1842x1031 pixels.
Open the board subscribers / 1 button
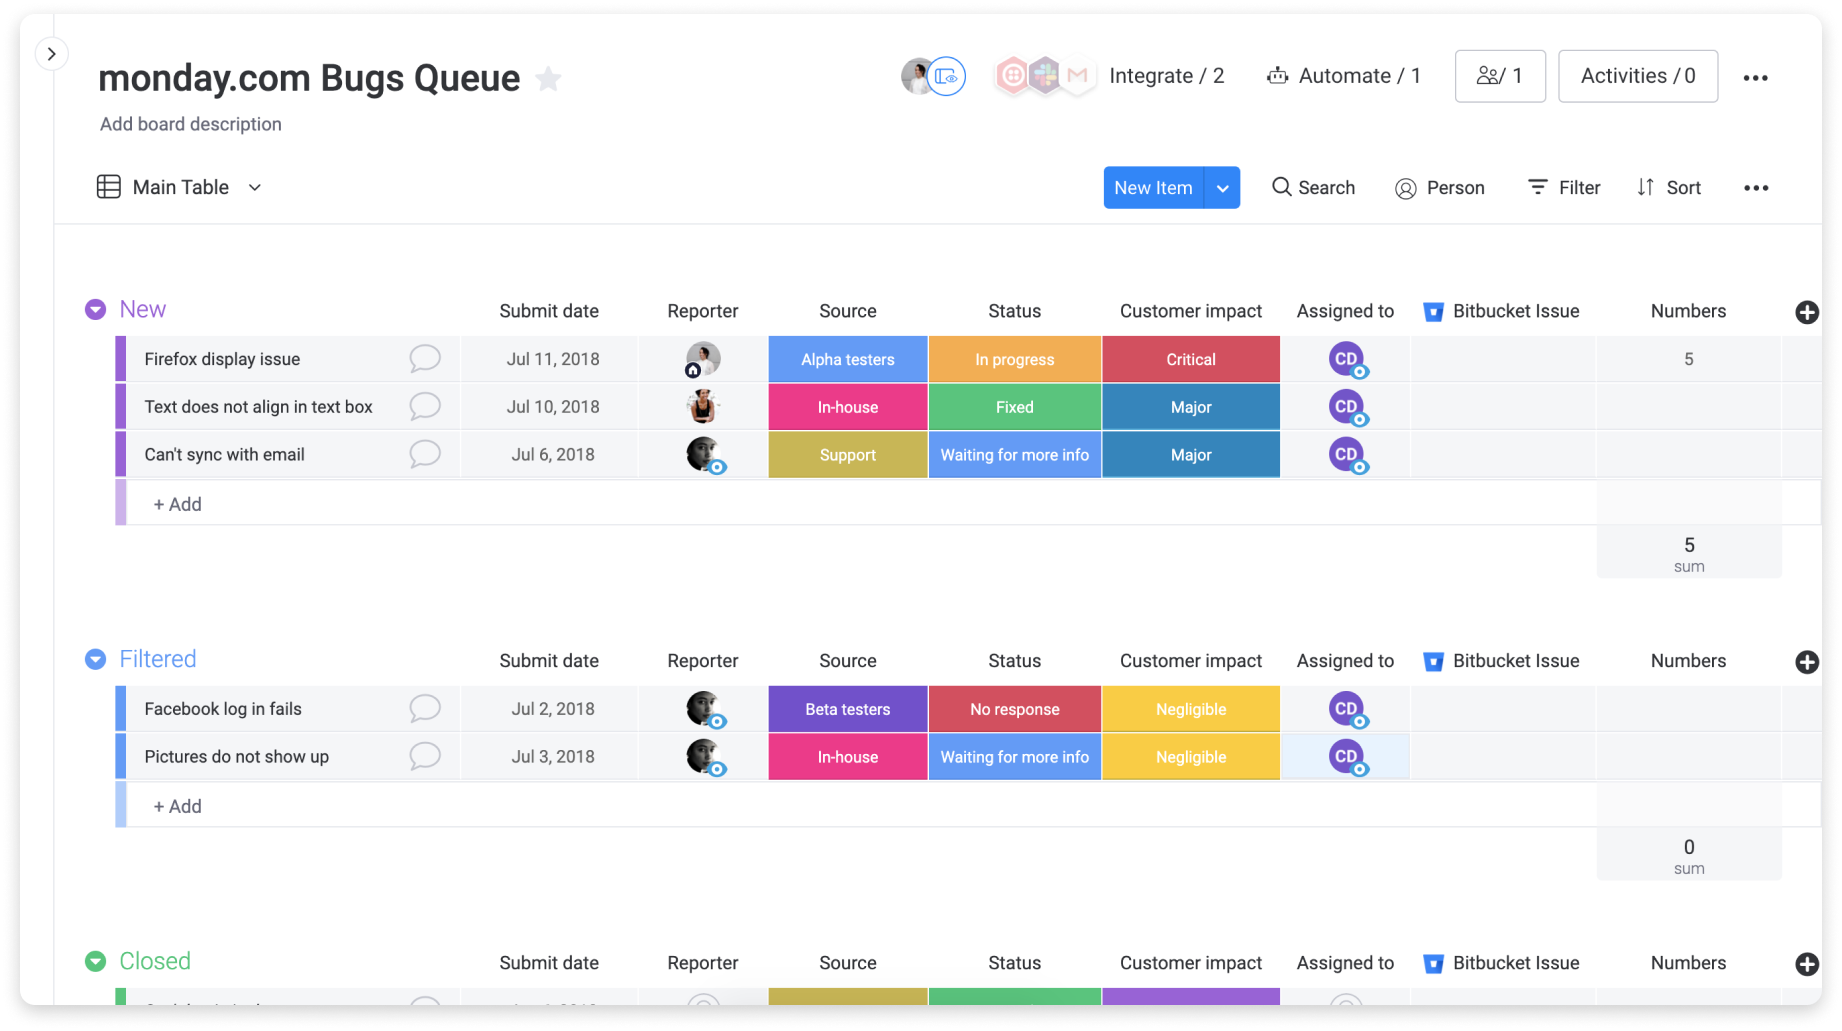click(1500, 76)
